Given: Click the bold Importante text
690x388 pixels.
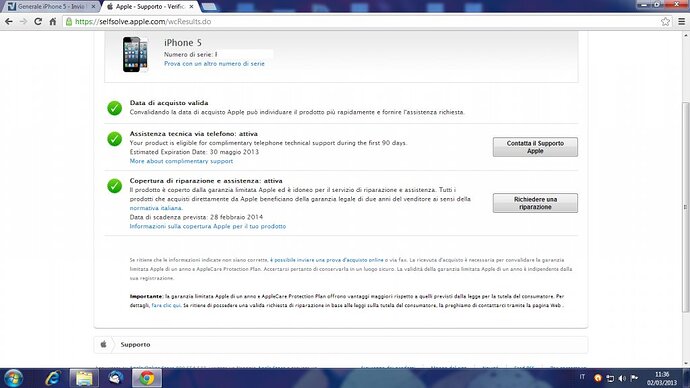Looking at the screenshot, I should (146, 296).
